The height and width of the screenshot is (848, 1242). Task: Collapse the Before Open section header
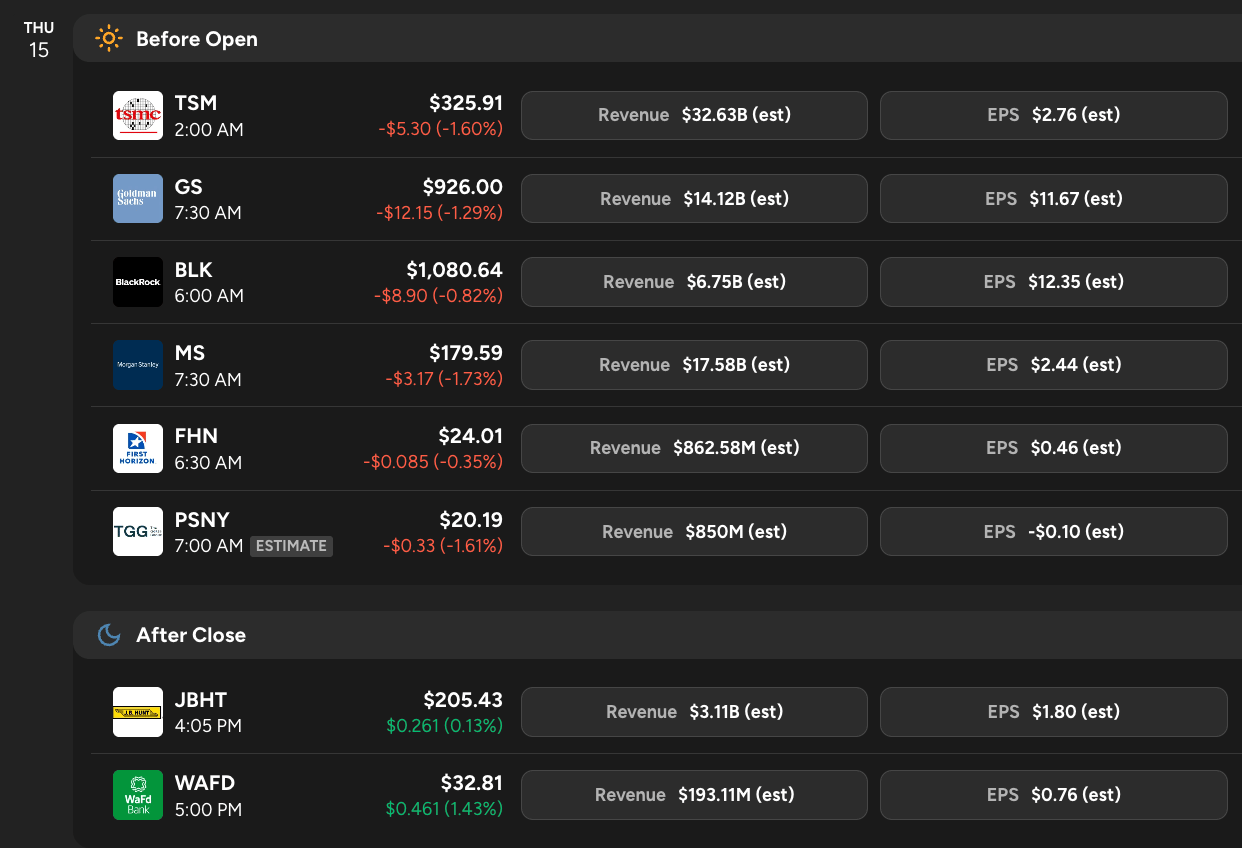pyautogui.click(x=658, y=39)
